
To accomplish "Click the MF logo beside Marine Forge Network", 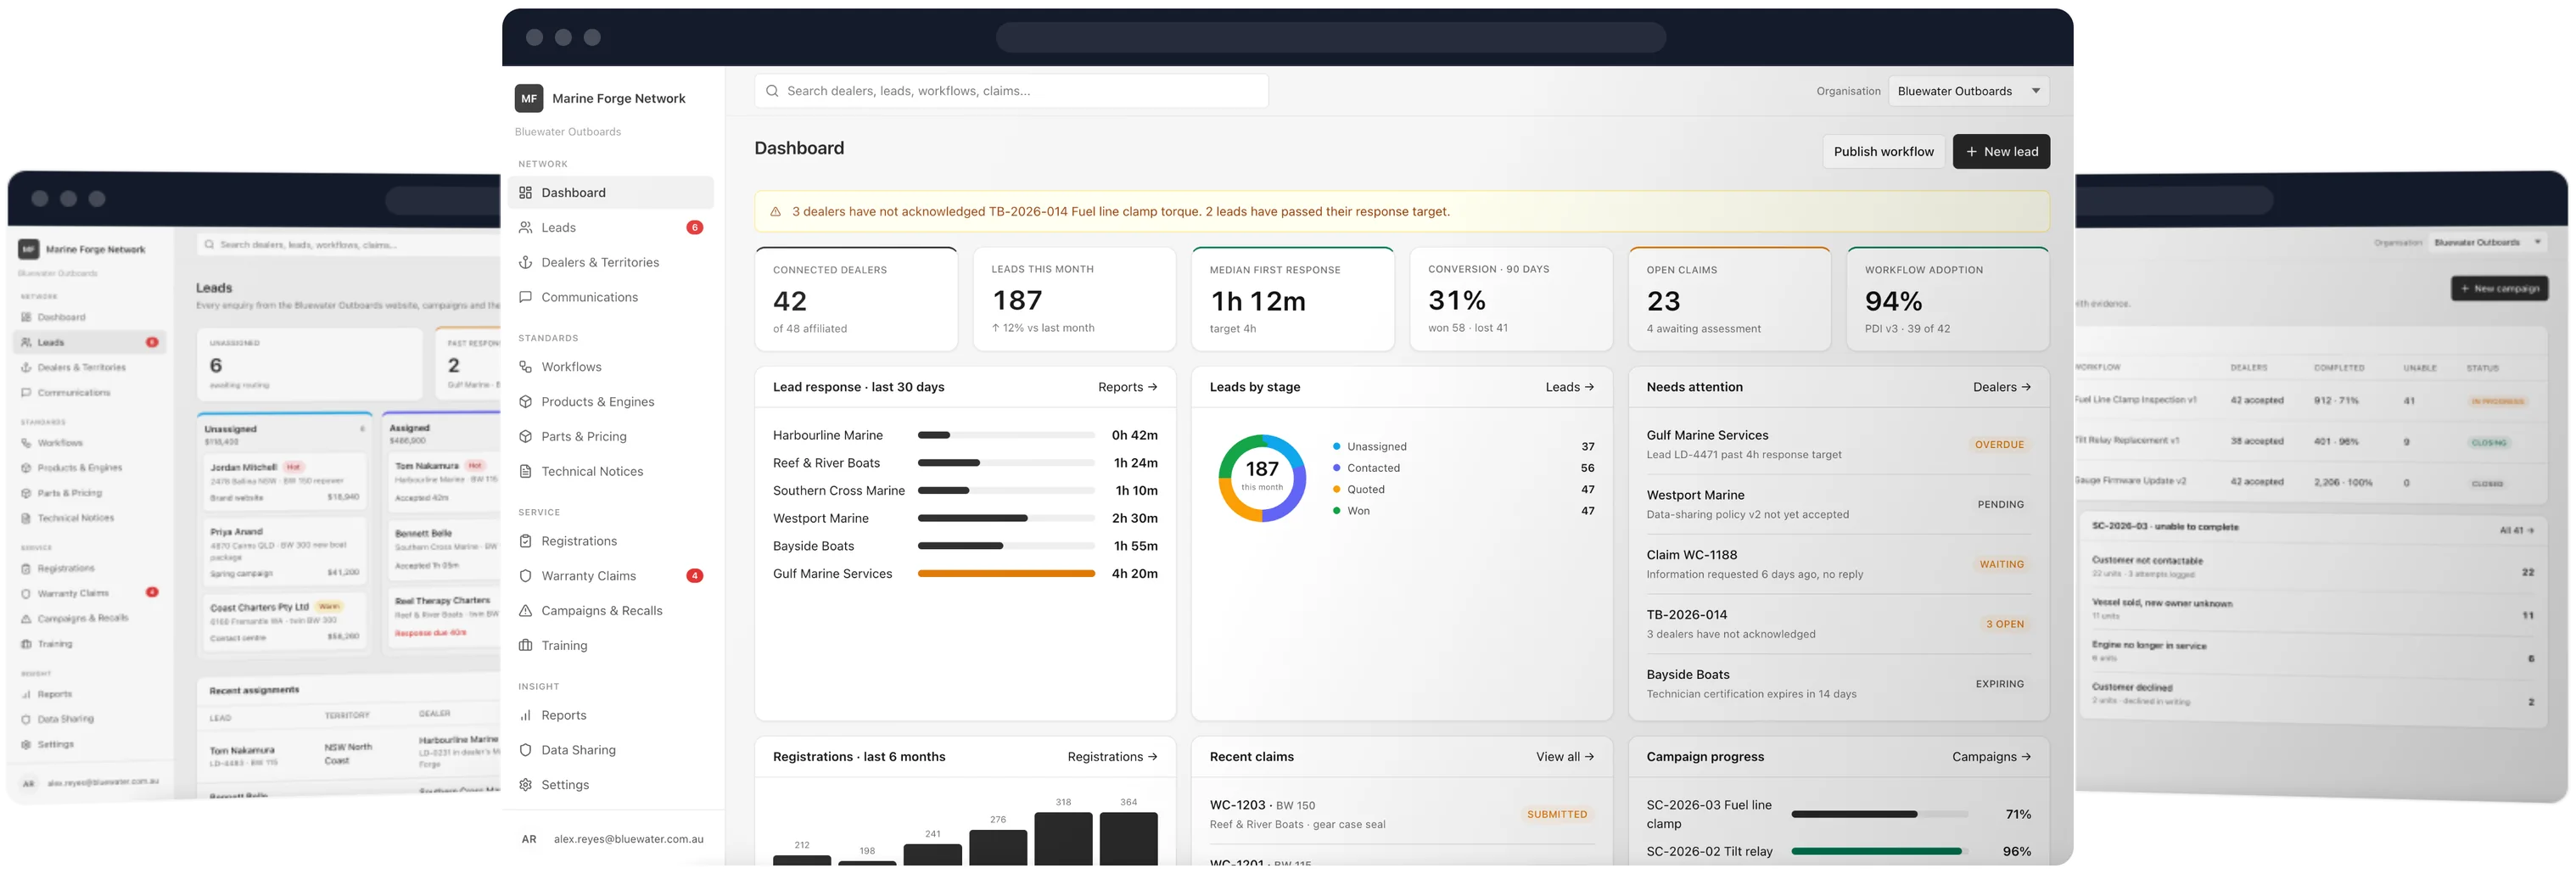I will click(x=529, y=98).
